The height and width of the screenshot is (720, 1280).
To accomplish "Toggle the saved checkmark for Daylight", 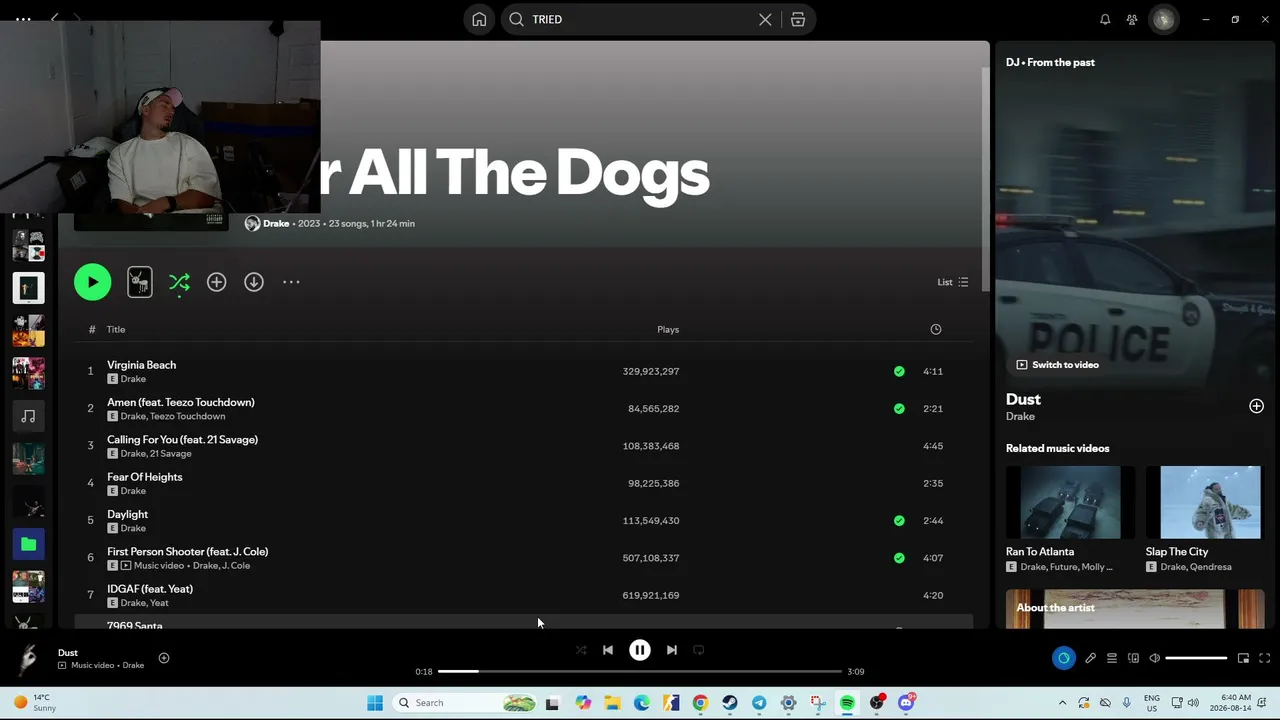I will [x=899, y=520].
